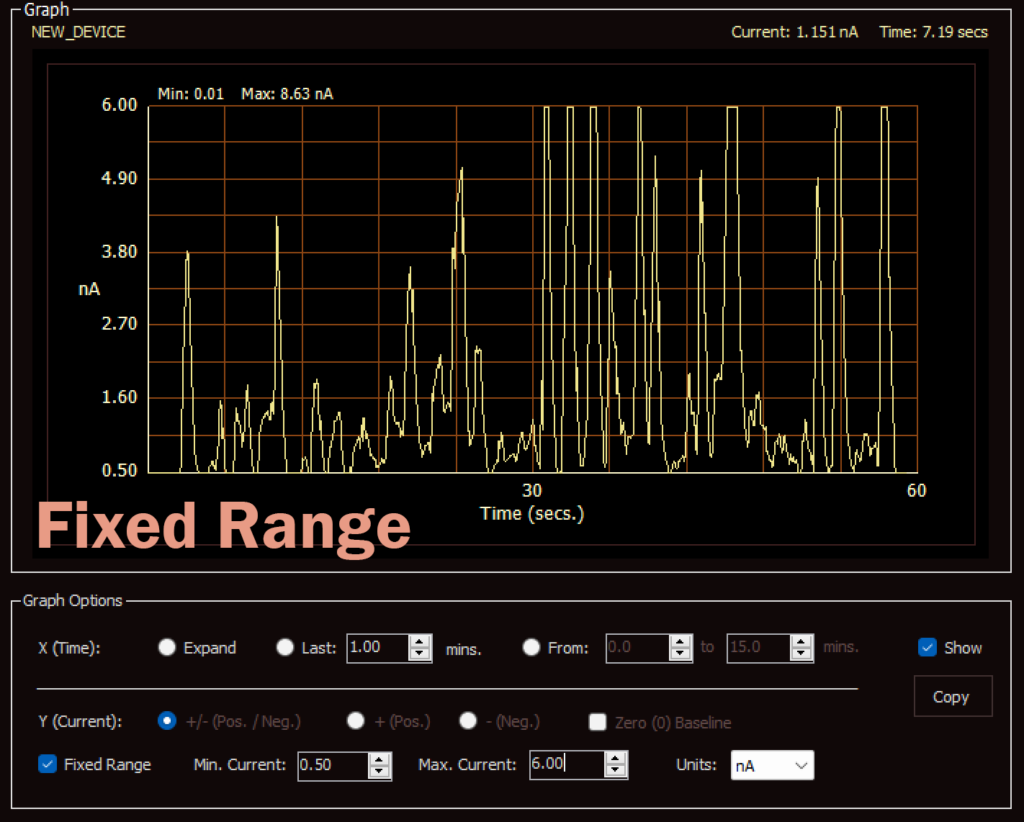Click the From value up arrow
This screenshot has height=822, width=1024.
click(681, 642)
